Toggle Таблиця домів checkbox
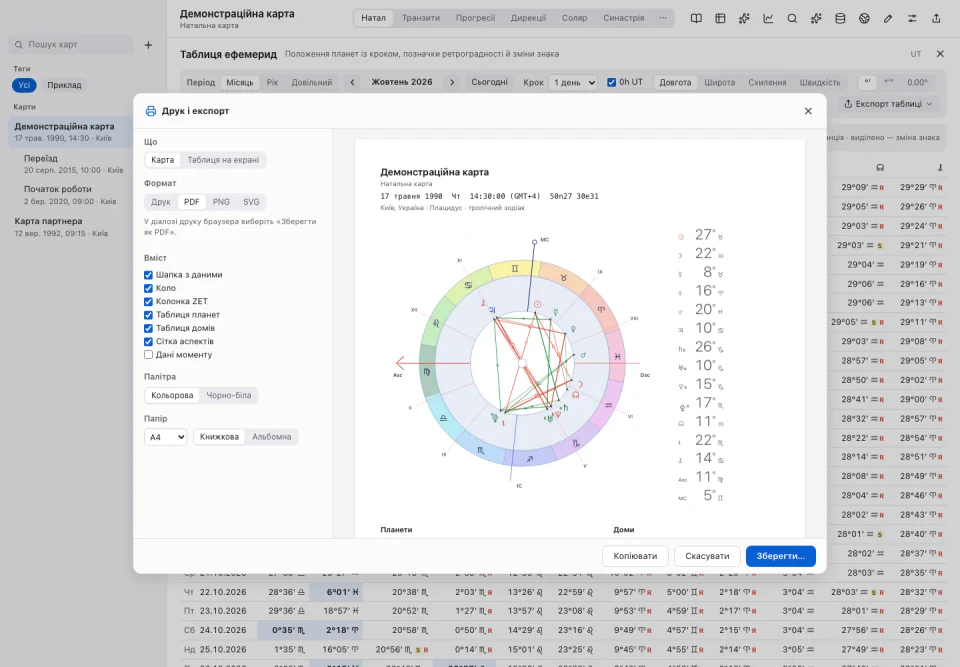 [148, 328]
